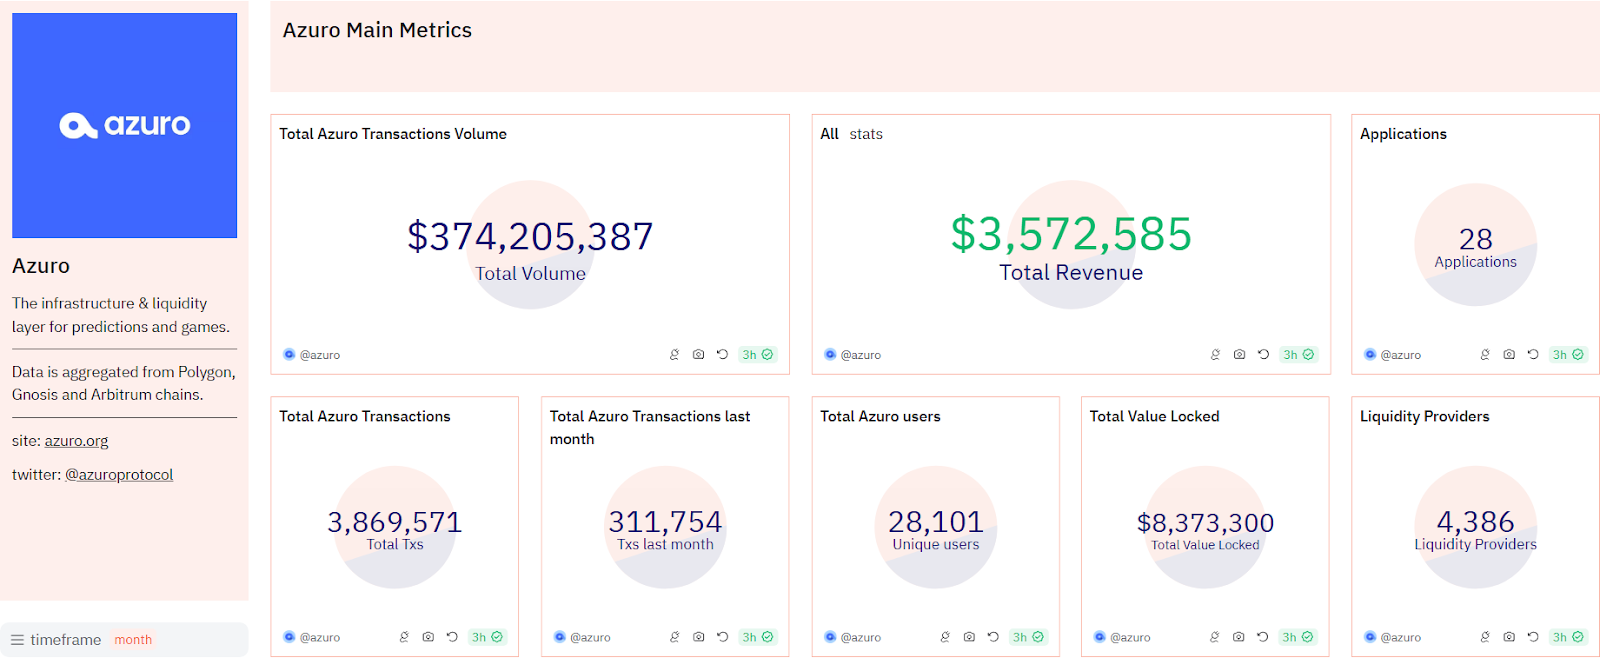The width and height of the screenshot is (1600, 658).
Task: Click camera icon on Liquidity Providers card
Action: coord(1510,637)
